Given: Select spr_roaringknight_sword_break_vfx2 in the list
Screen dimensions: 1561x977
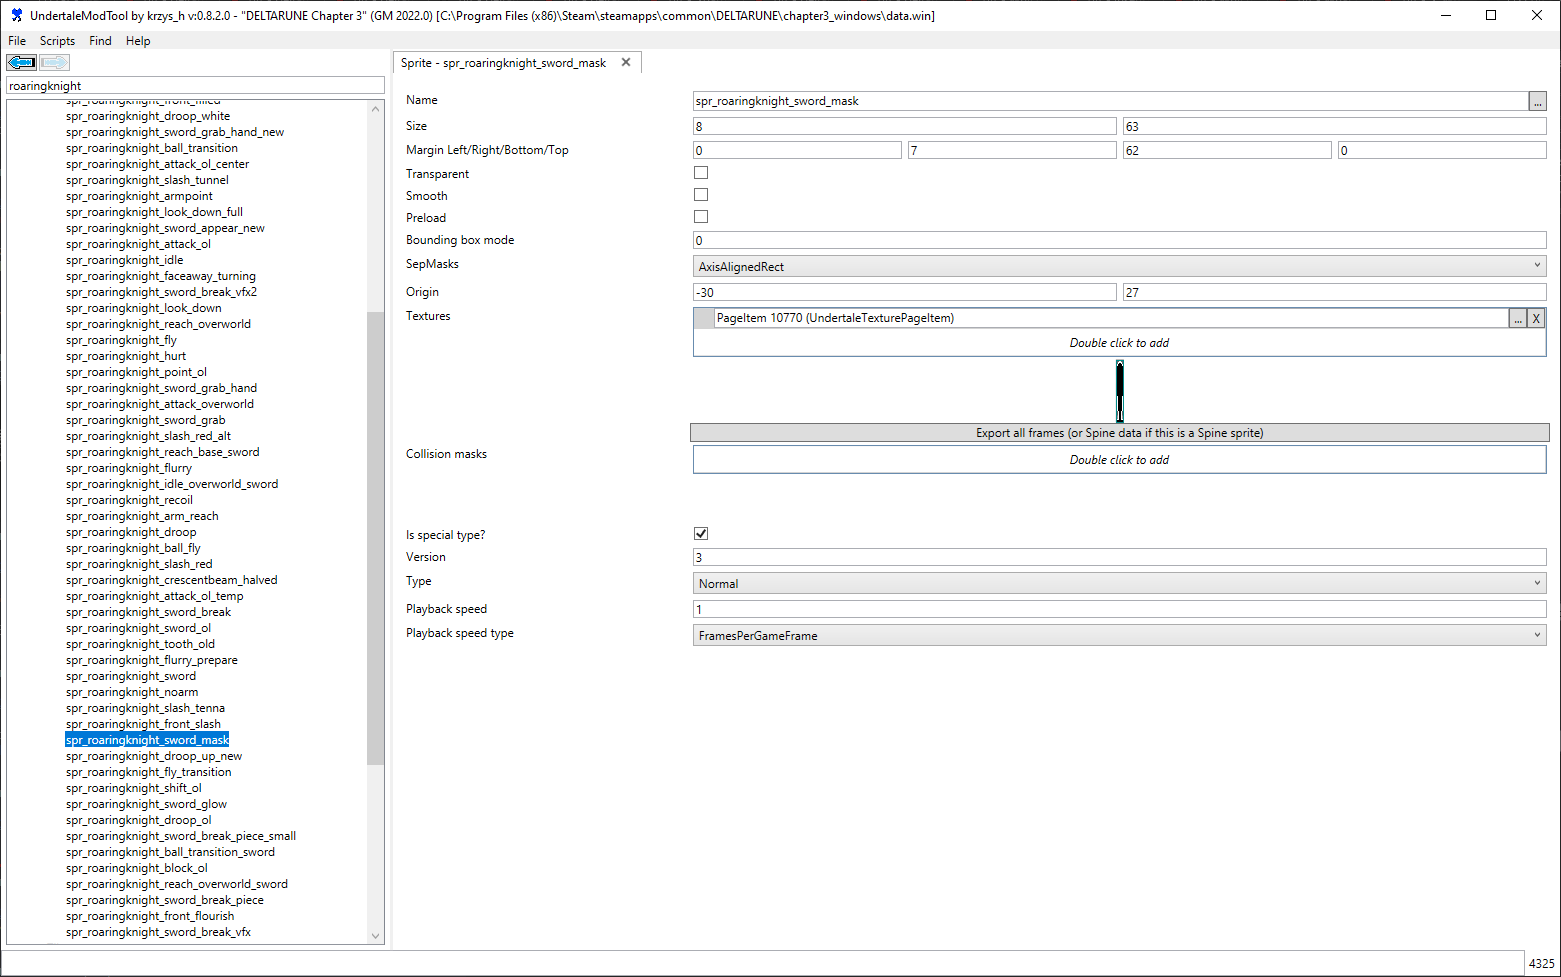Looking at the screenshot, I should (x=161, y=292).
